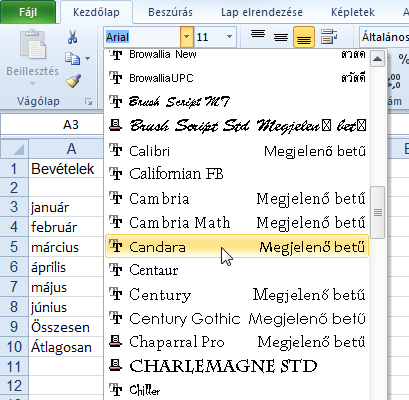Image resolution: width=409 pixels, height=400 pixels.
Task: Choose the Brush Script MT font
Action: (237, 101)
